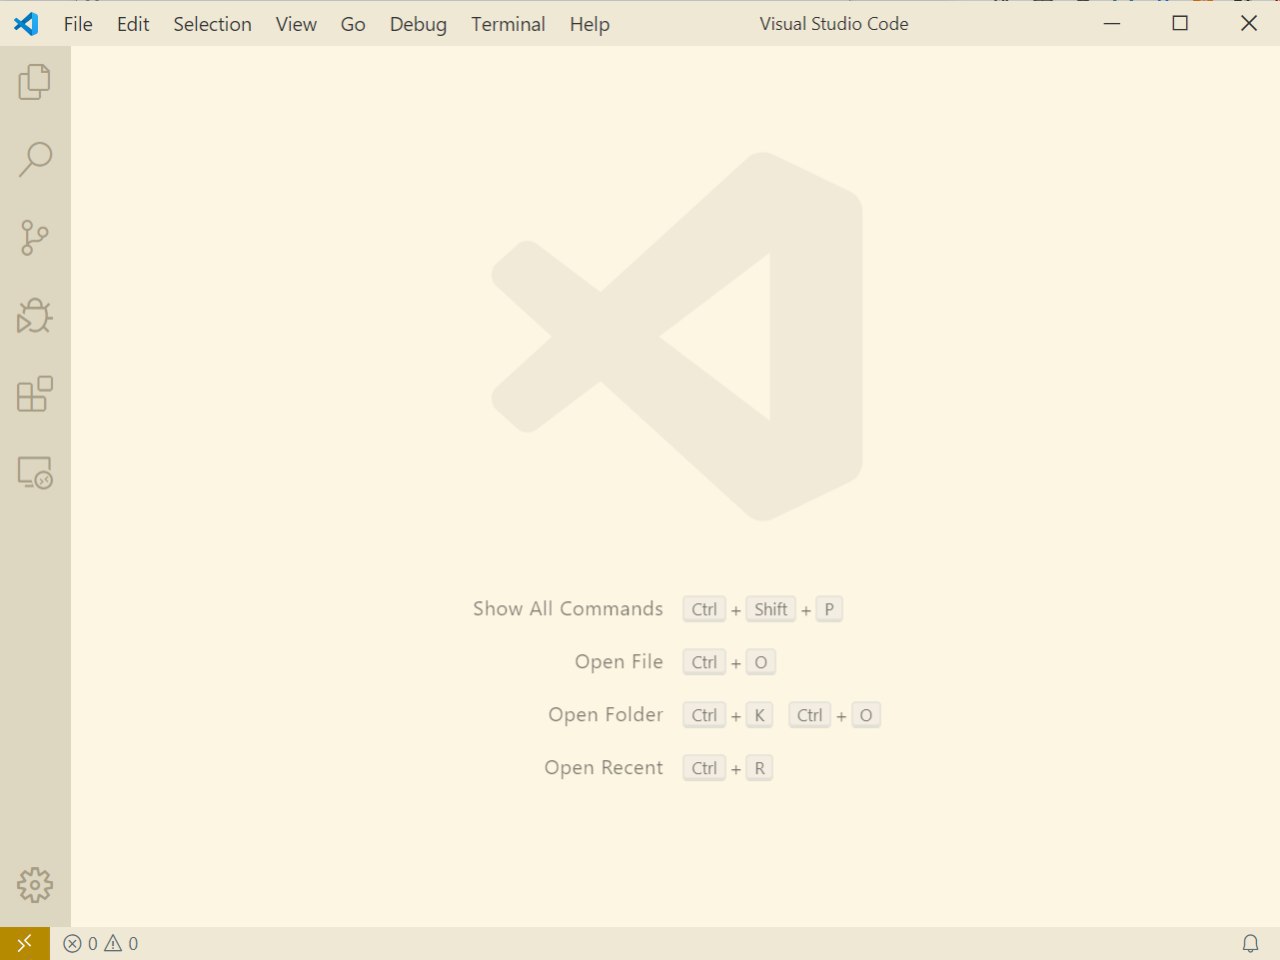
Task: Click the Shift key hint
Action: (x=771, y=609)
